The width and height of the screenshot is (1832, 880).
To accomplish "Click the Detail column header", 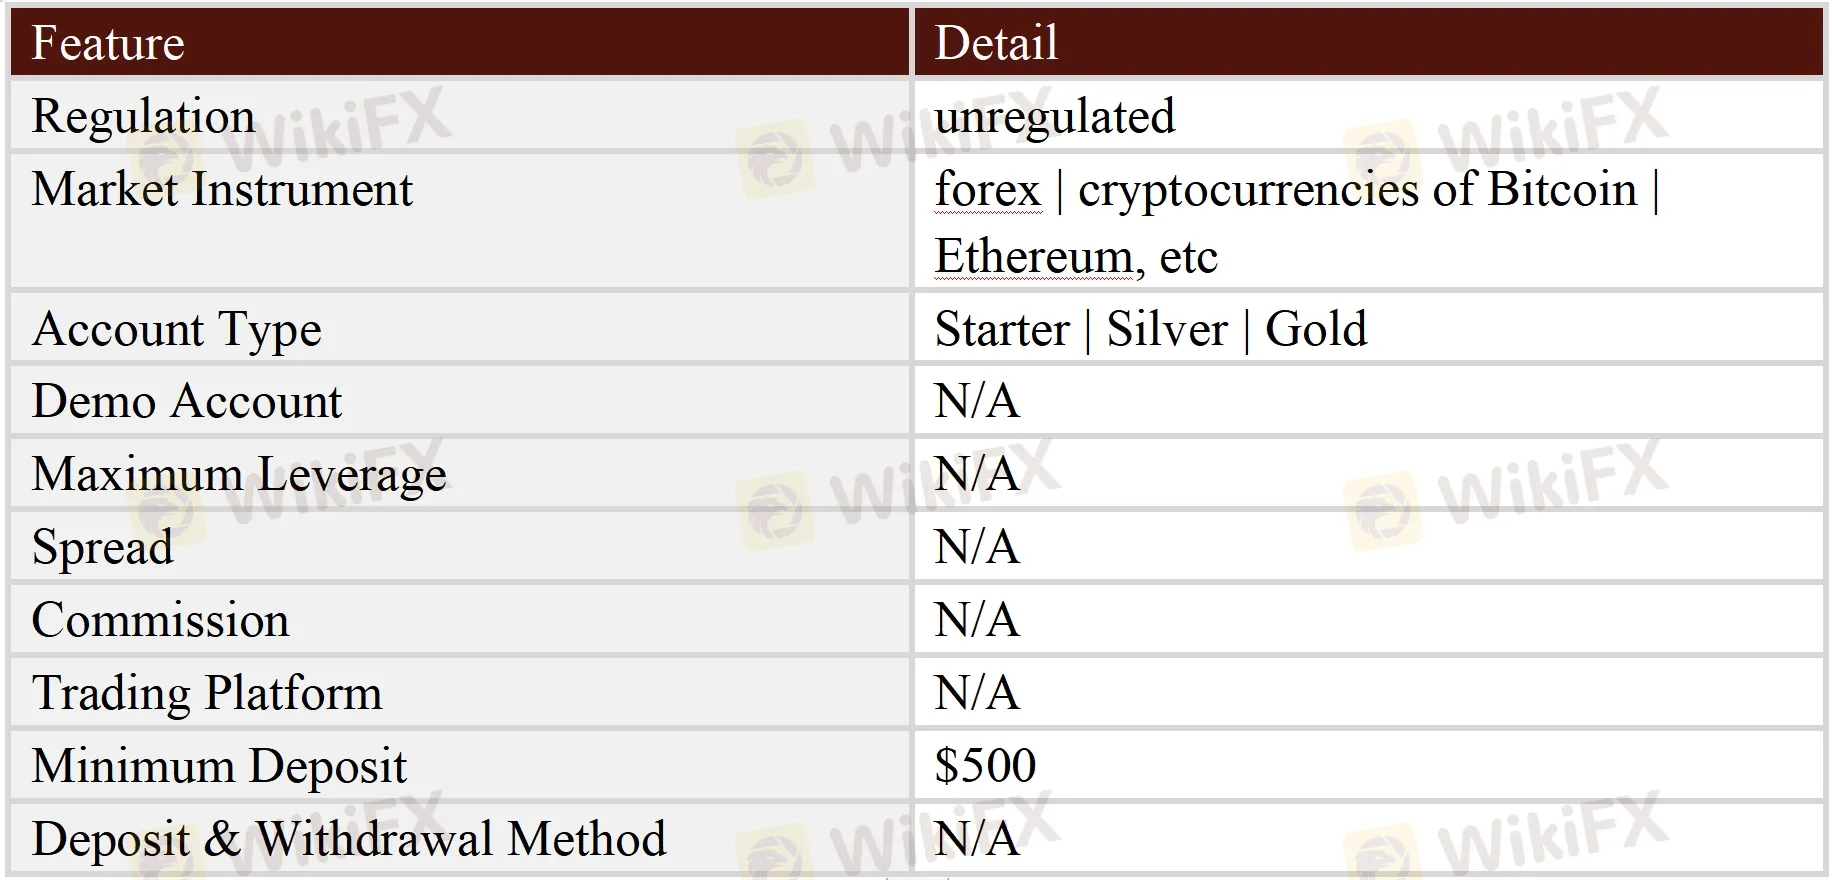I will point(996,43).
